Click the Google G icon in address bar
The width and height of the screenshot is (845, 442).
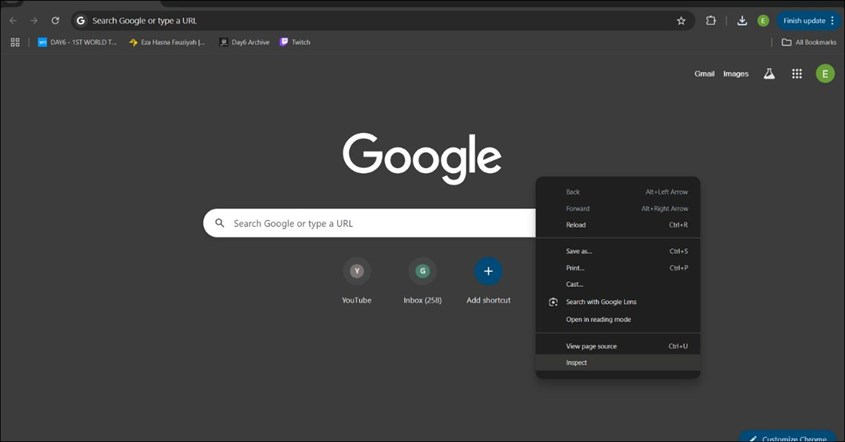81,20
